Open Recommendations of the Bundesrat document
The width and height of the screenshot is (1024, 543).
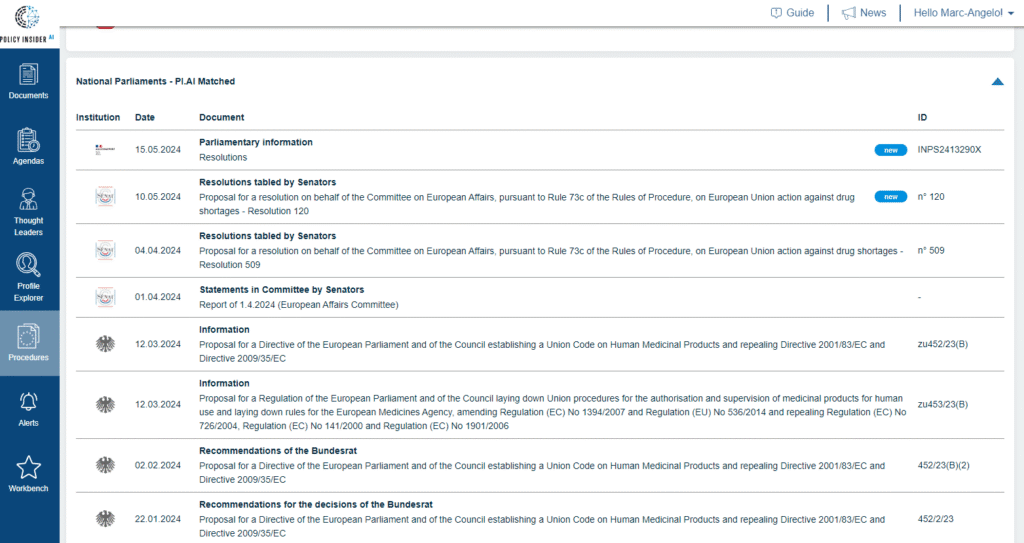(278, 451)
